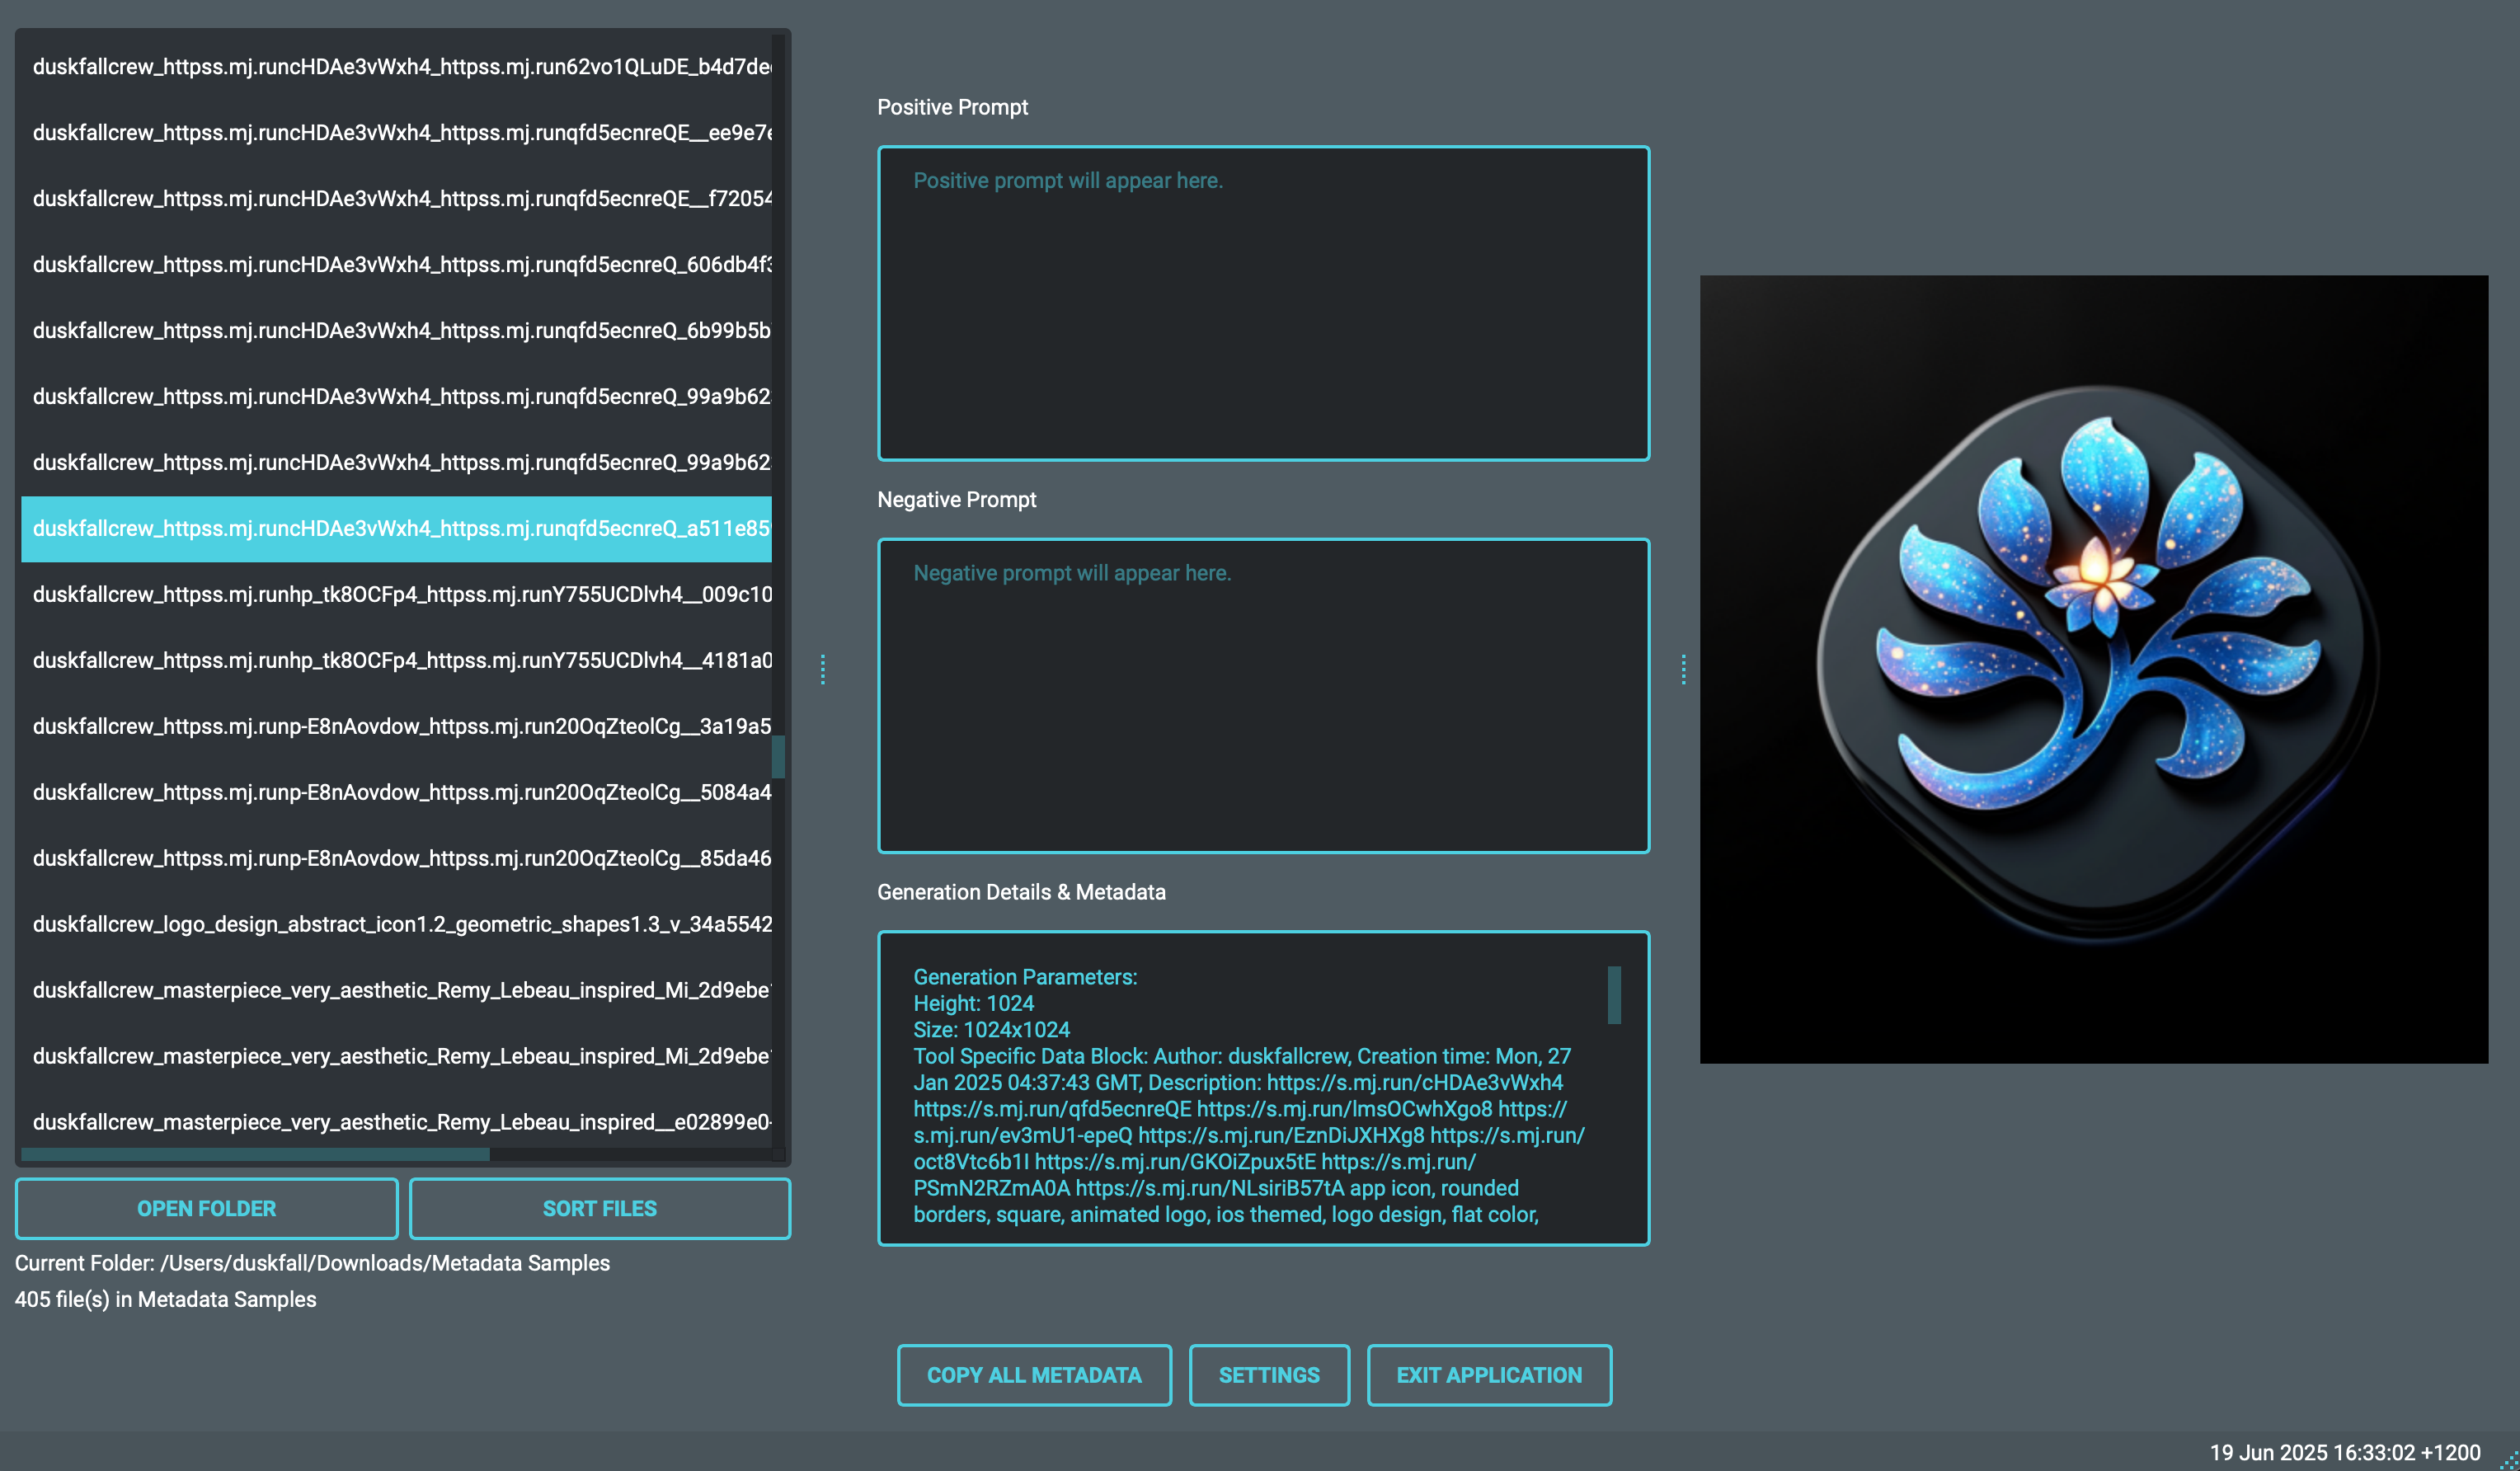2520x1471 pixels.
Task: Select the file ending in __009c10
Action: pyautogui.click(x=400, y=594)
